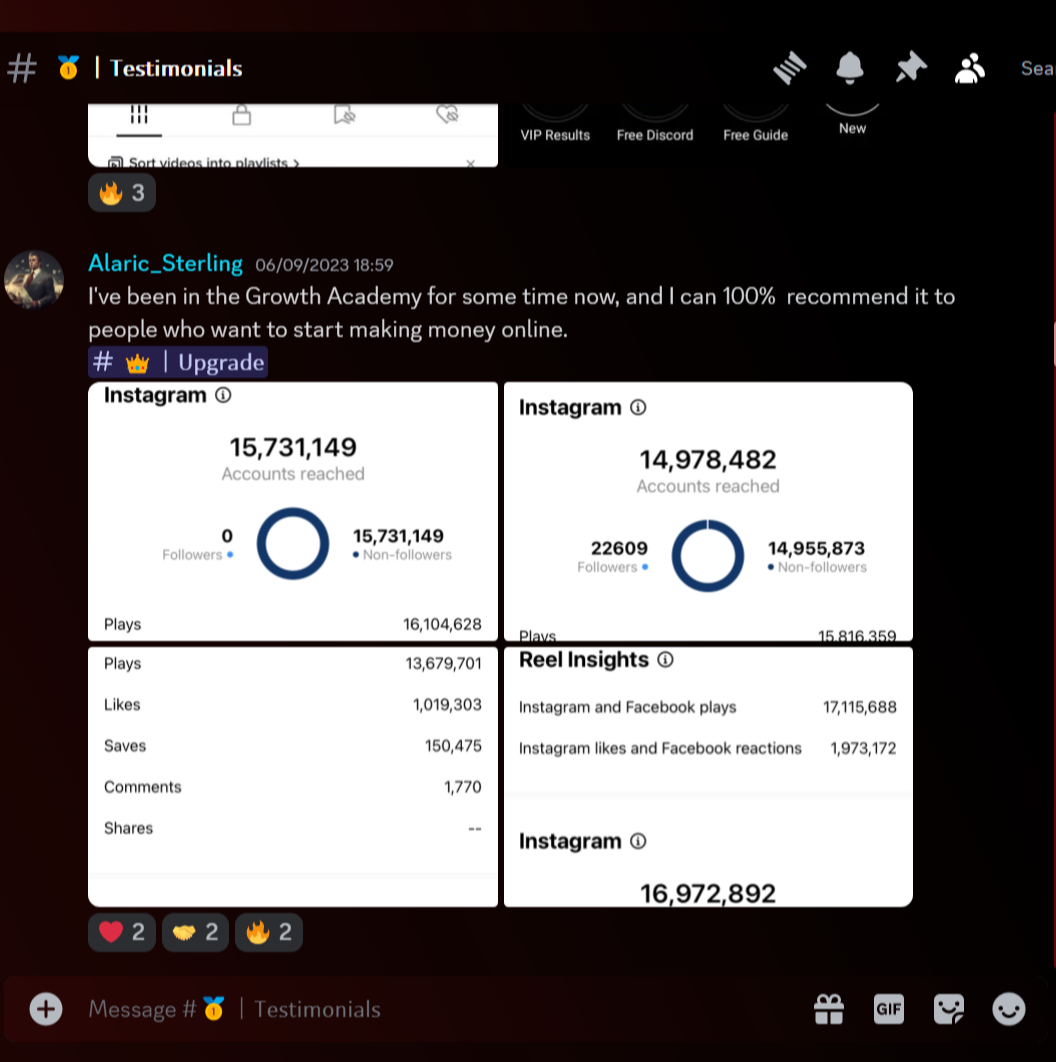Click the 14,955,873 Non-followers figure
1056x1062 pixels.
(816, 548)
